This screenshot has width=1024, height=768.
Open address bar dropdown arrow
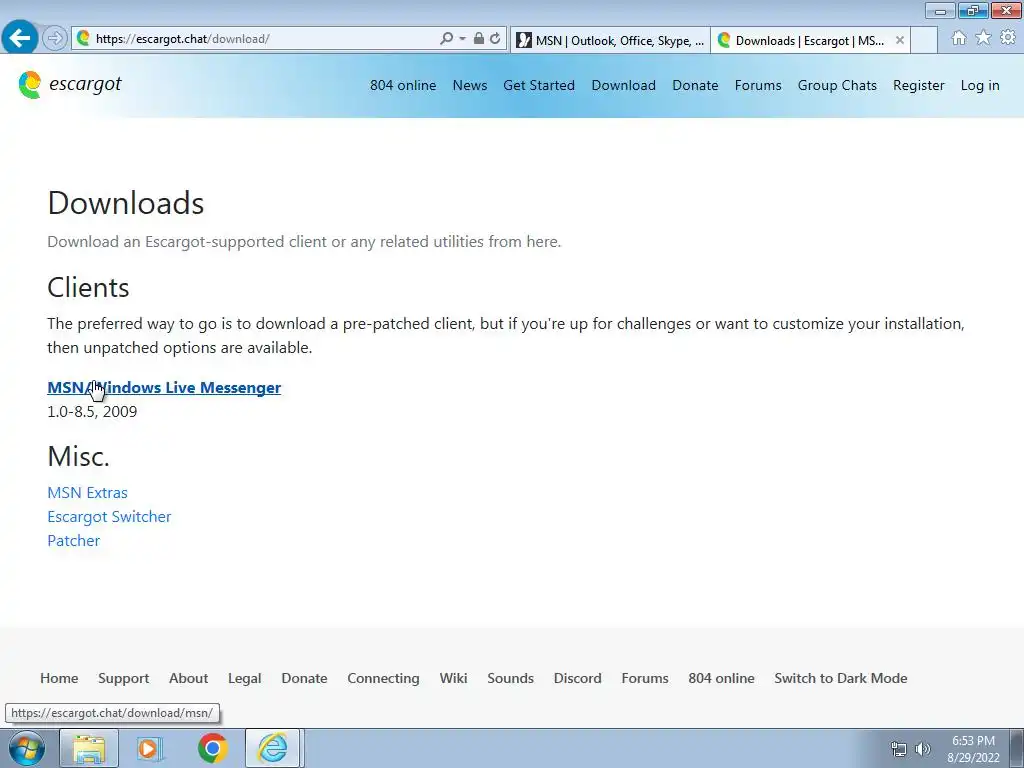click(x=462, y=39)
